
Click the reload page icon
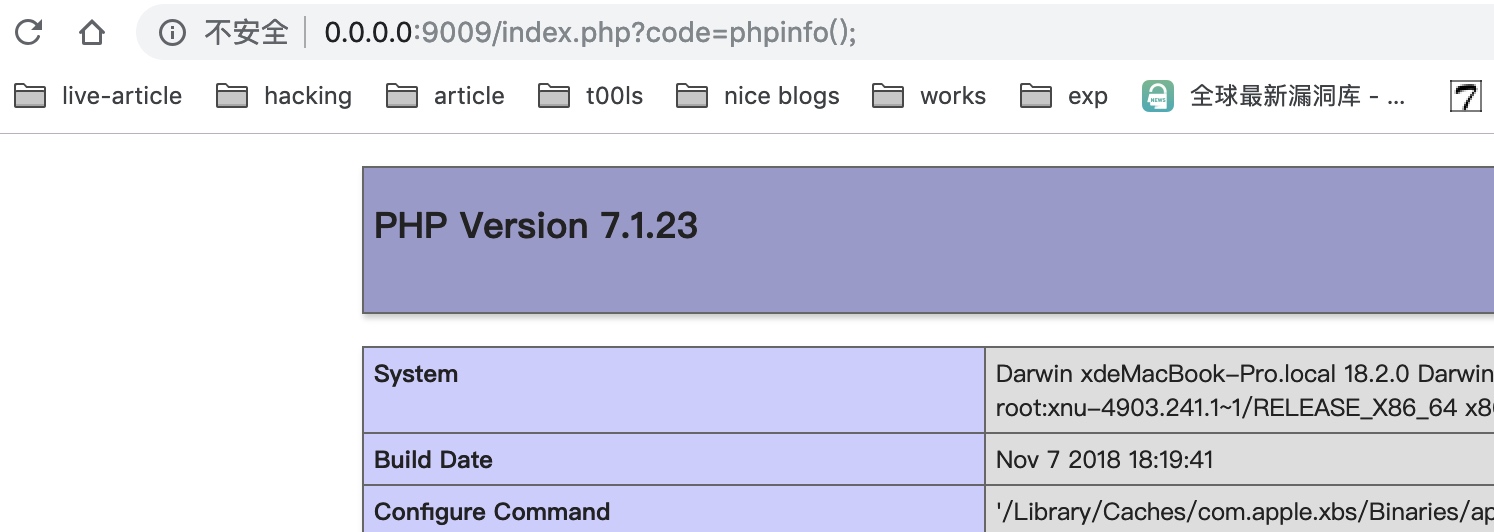[28, 33]
